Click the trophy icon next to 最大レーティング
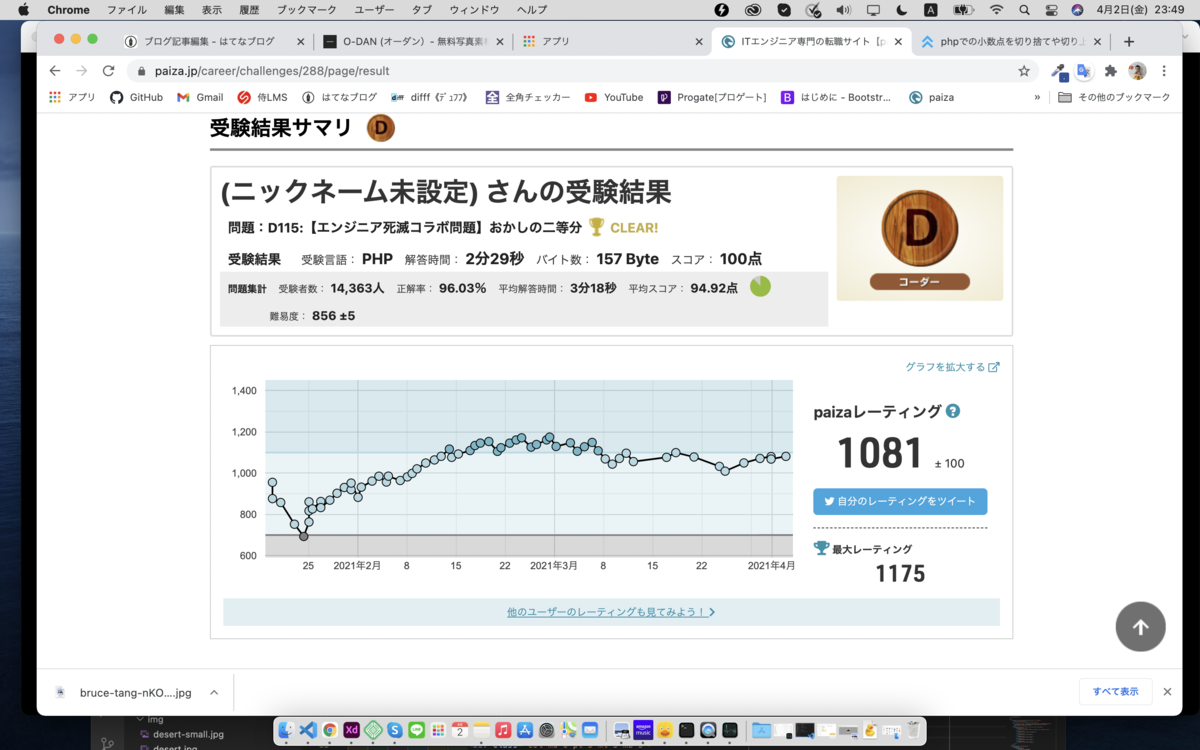Viewport: 1200px width, 750px height. 822,548
